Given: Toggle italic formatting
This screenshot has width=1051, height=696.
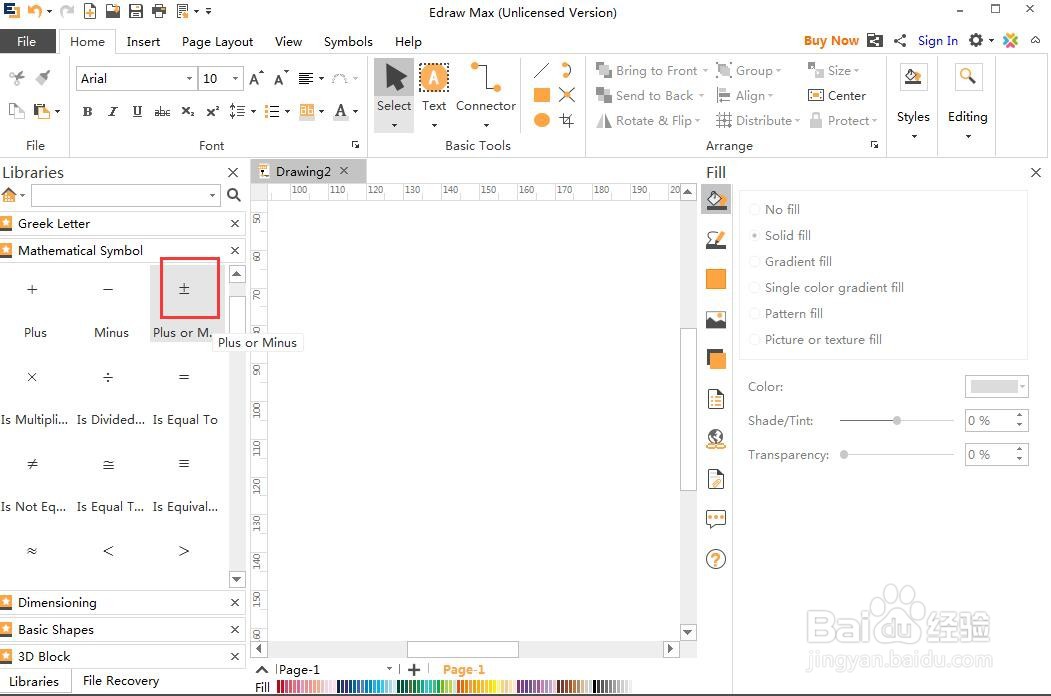Looking at the screenshot, I should [113, 111].
